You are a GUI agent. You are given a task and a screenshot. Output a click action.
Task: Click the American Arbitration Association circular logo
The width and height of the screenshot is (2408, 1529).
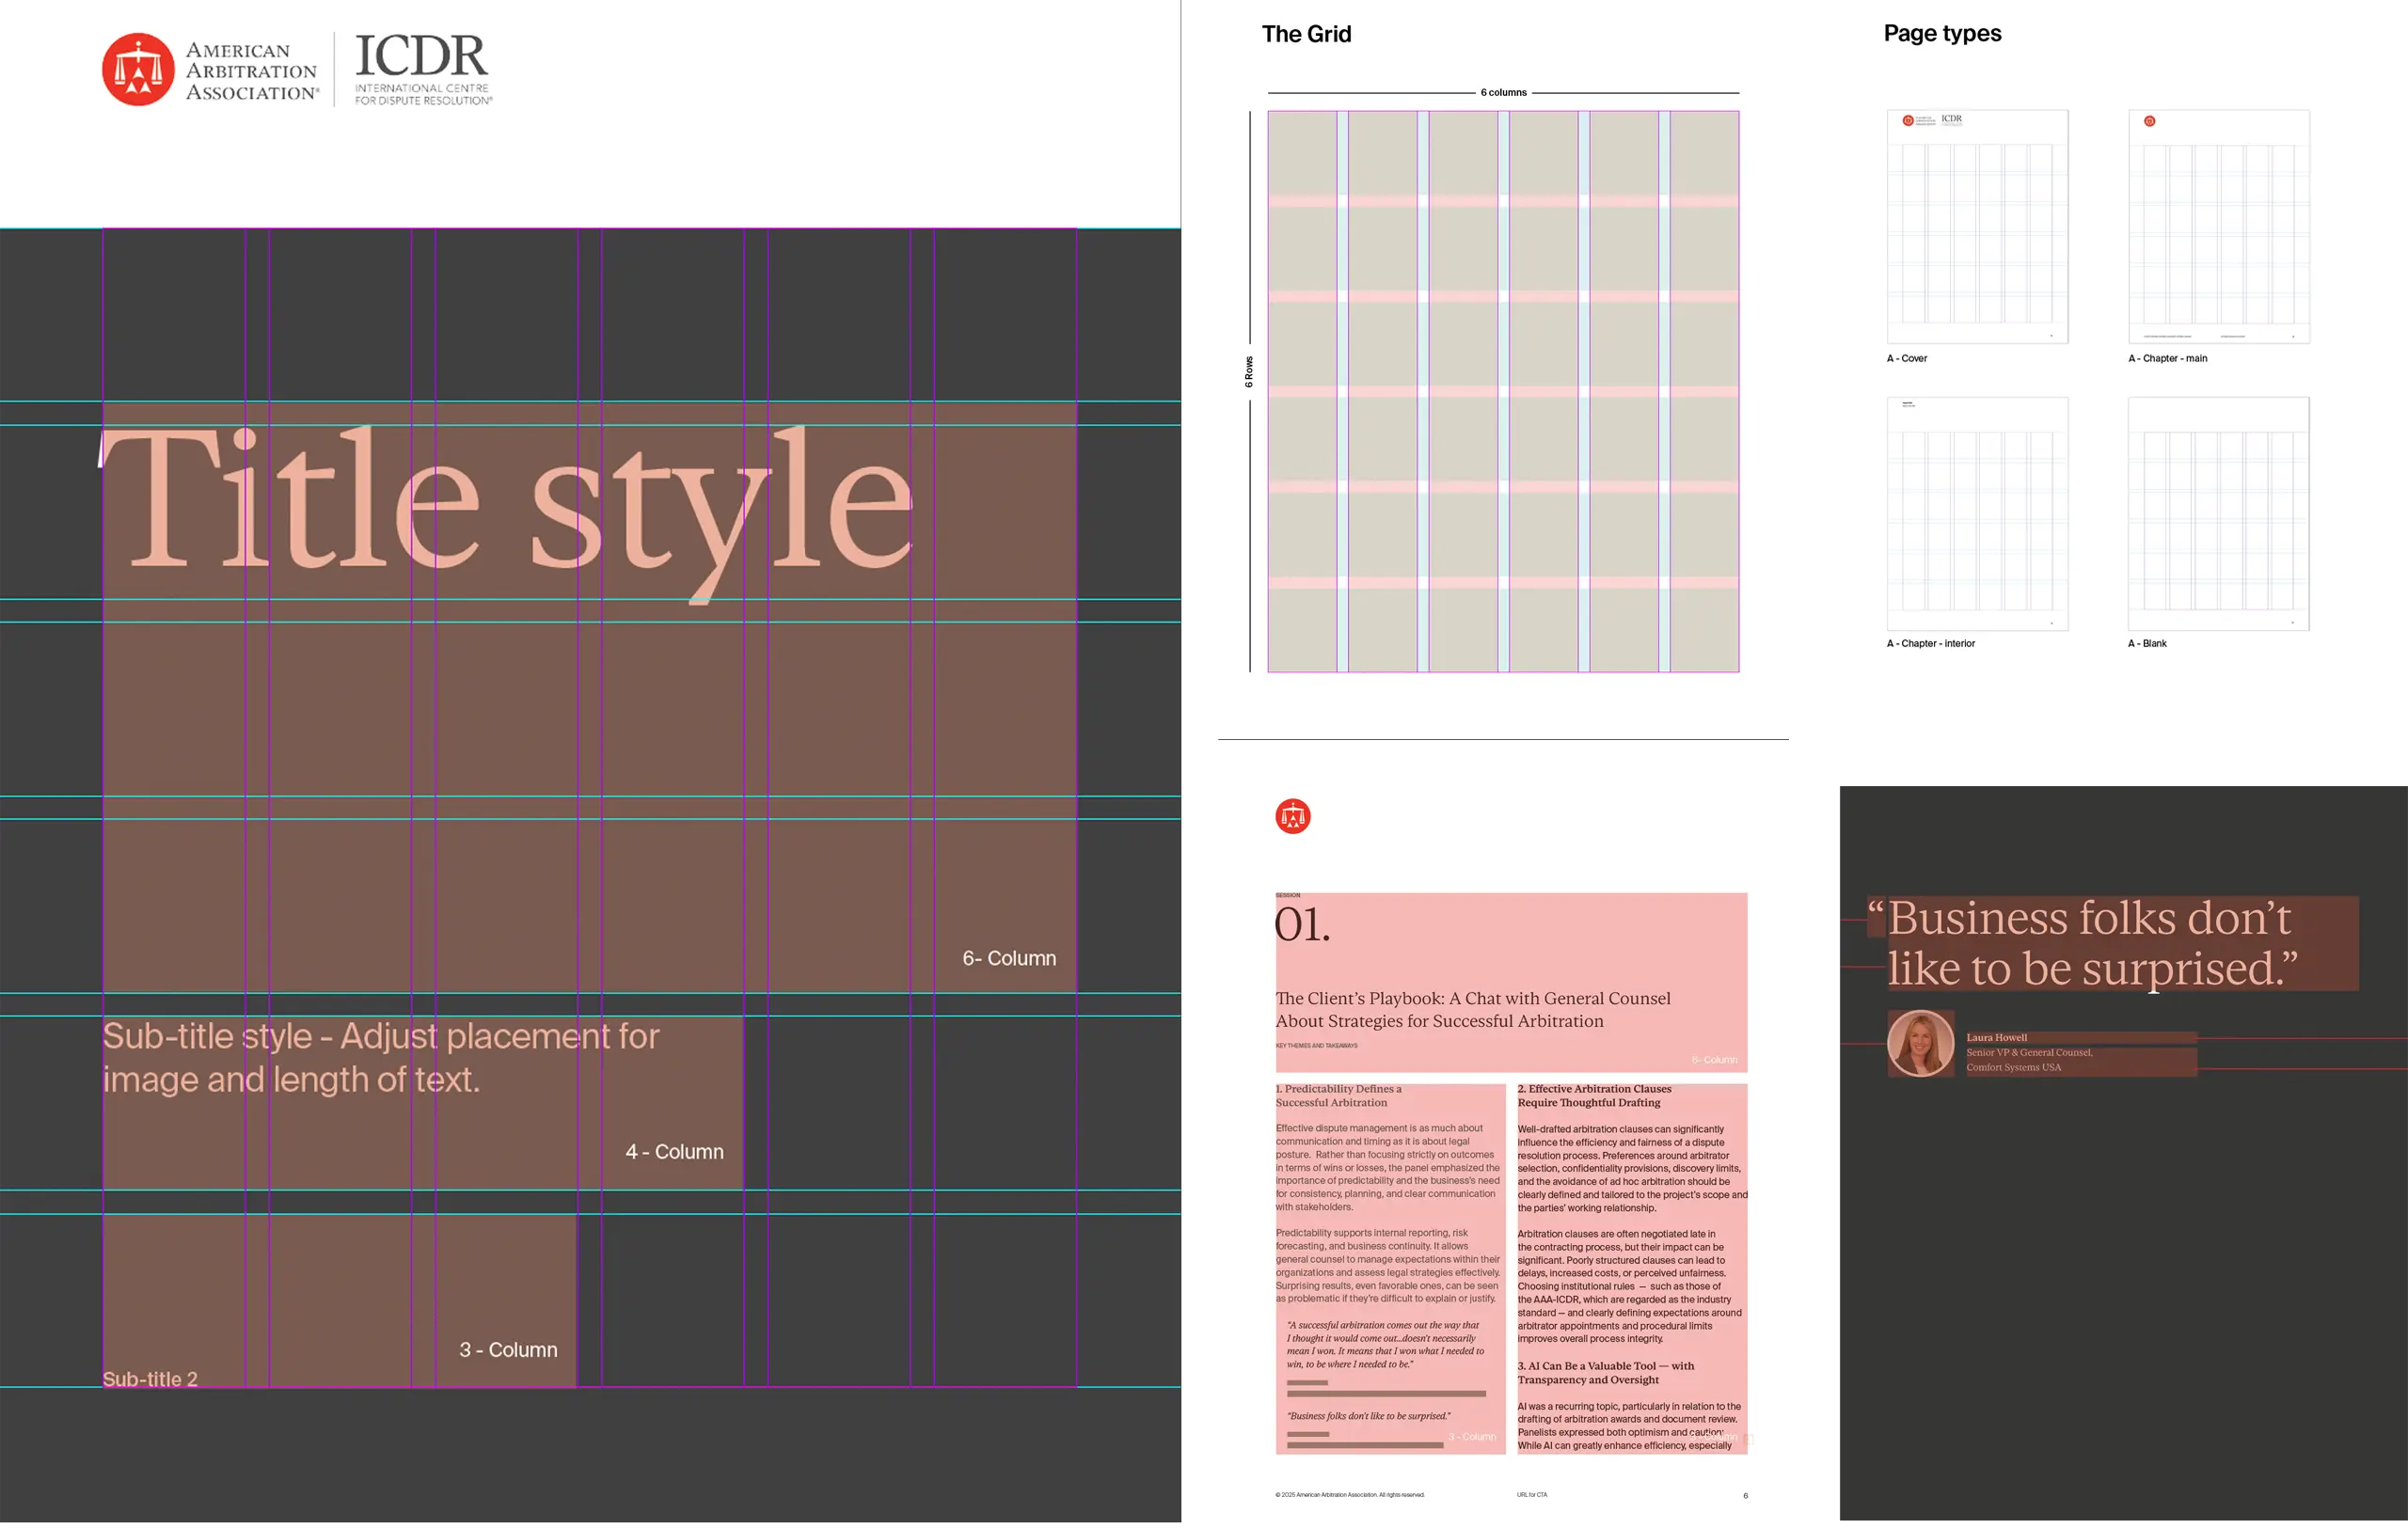tap(137, 68)
